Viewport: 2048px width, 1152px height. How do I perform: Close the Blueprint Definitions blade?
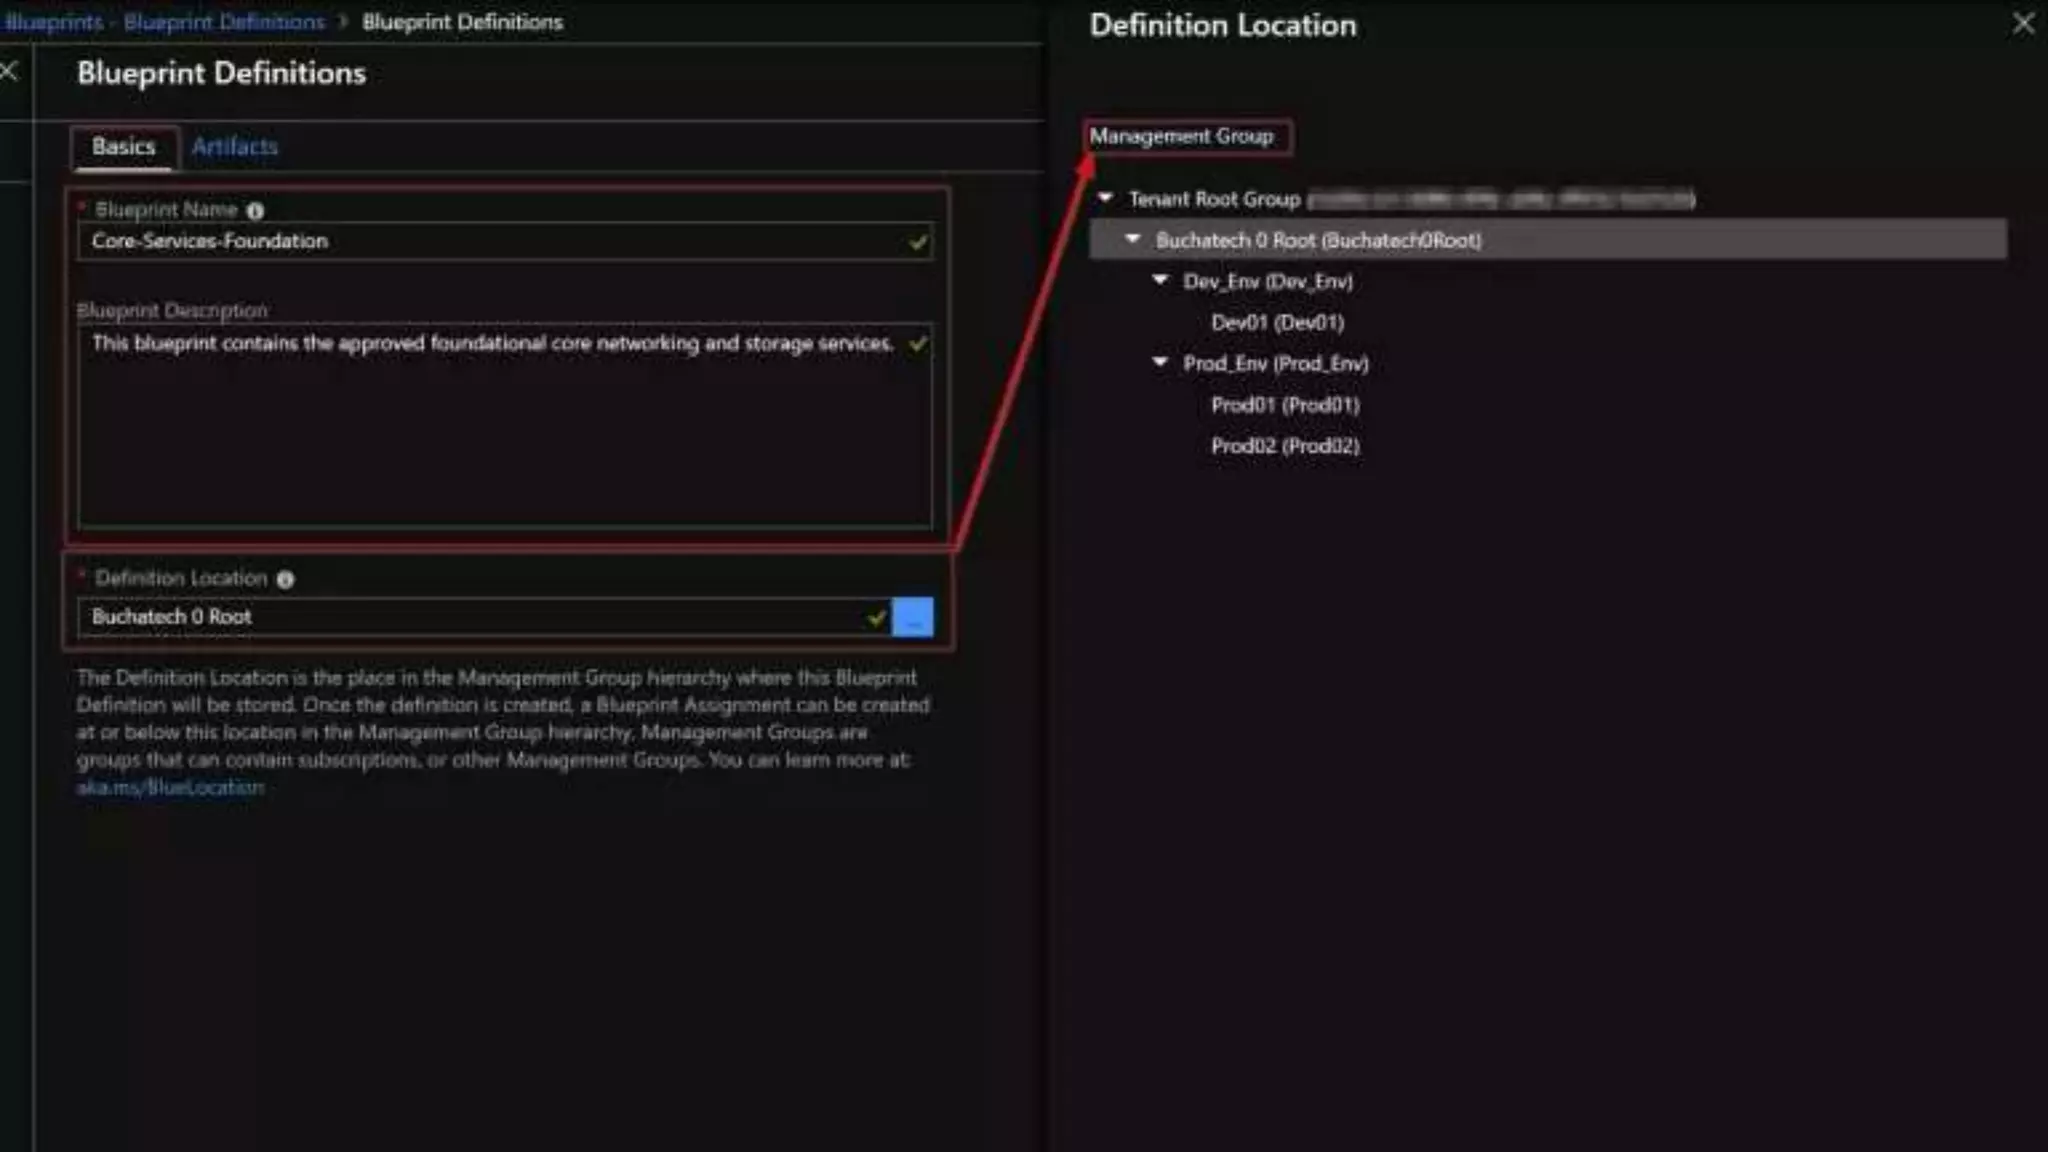coord(9,71)
